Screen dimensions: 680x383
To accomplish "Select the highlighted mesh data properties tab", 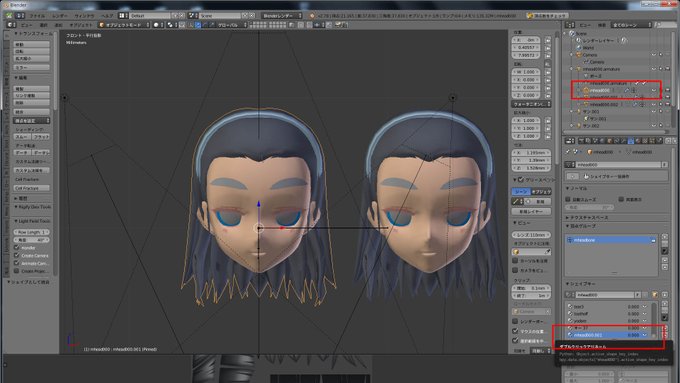I will 631,141.
